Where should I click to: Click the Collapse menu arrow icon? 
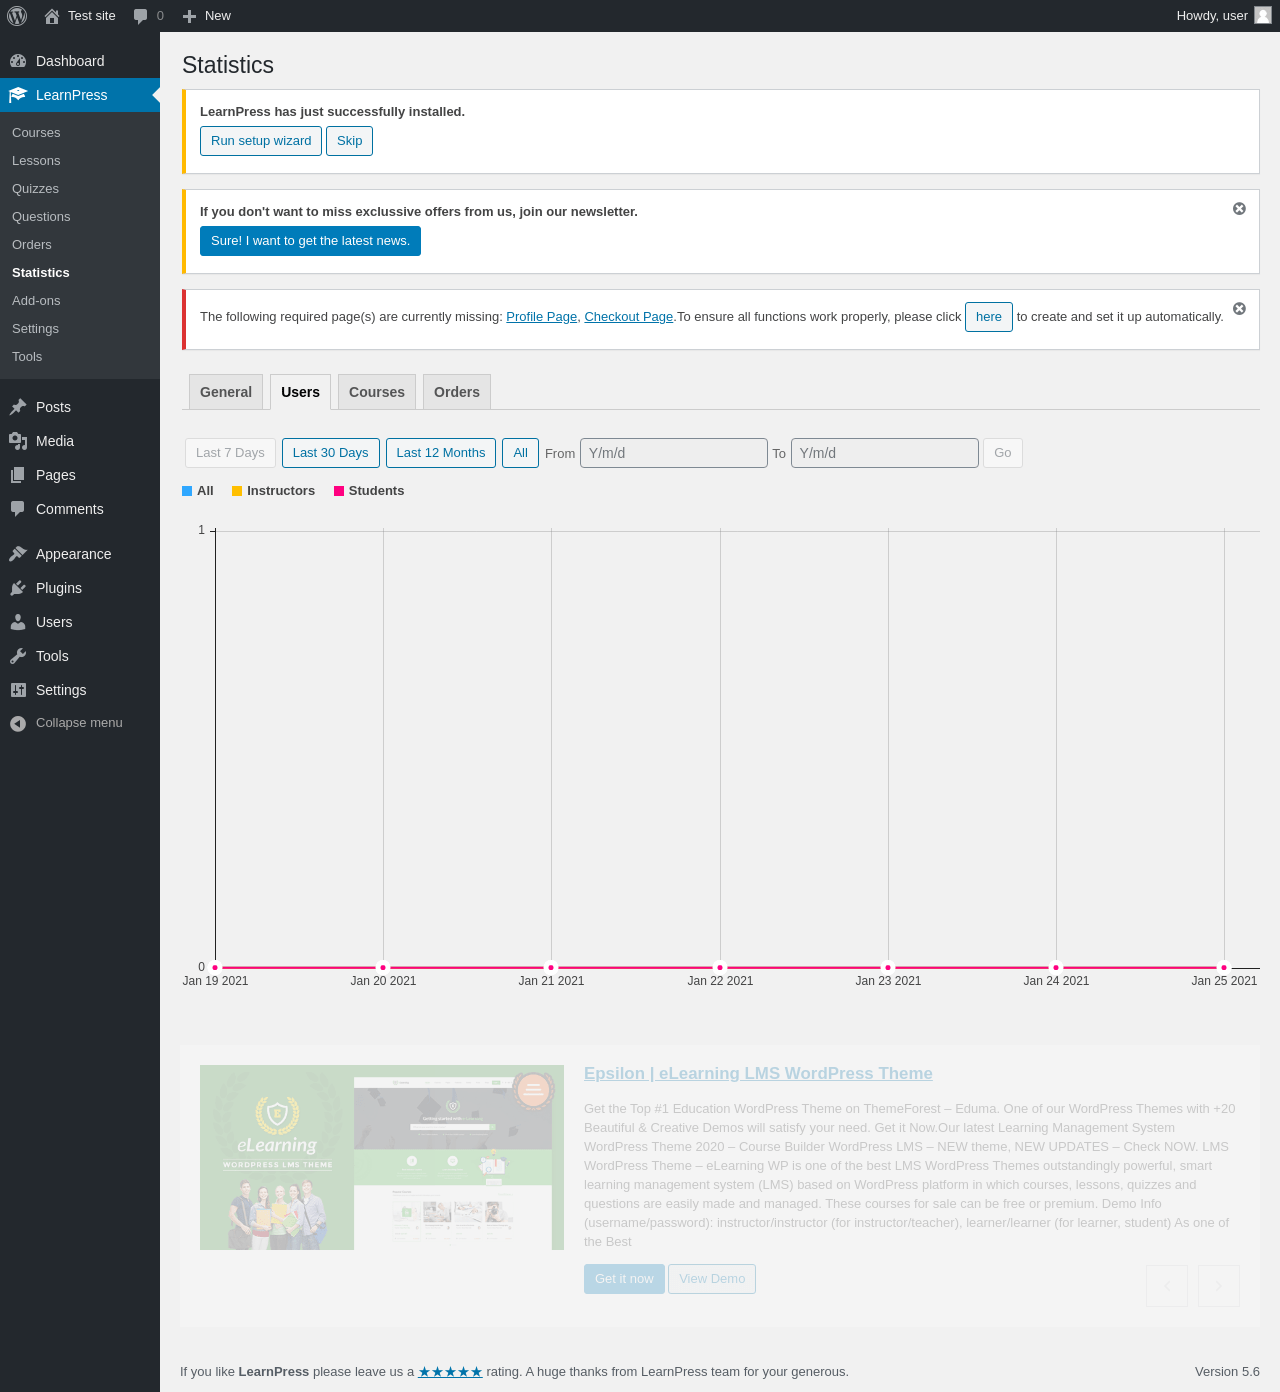pos(18,723)
